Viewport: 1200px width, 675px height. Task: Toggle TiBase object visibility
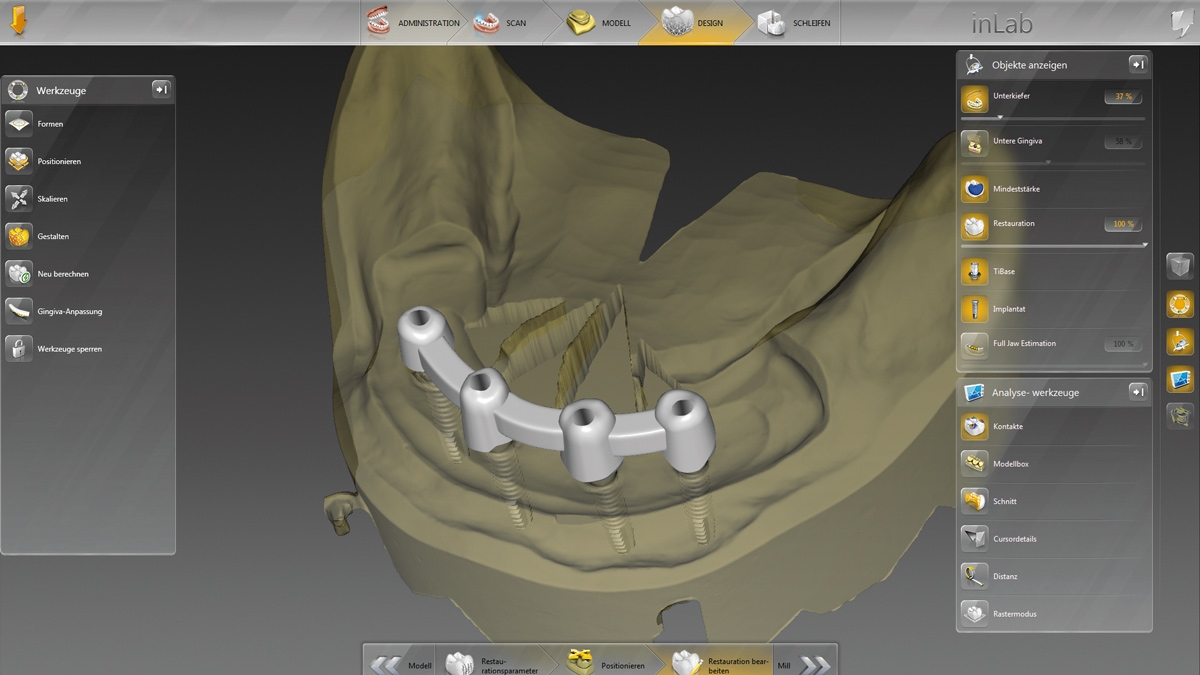[975, 271]
